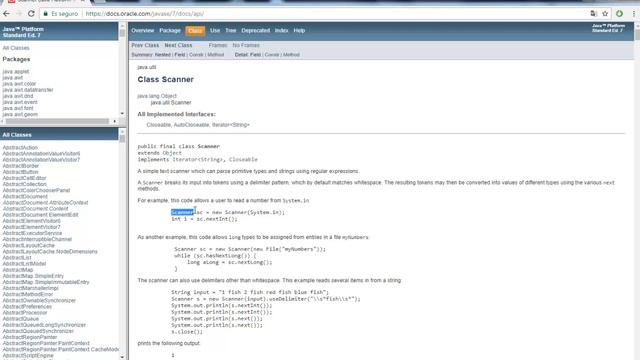Open the AbstractMap class link
This screenshot has width=640, height=360.
(x=18, y=270)
